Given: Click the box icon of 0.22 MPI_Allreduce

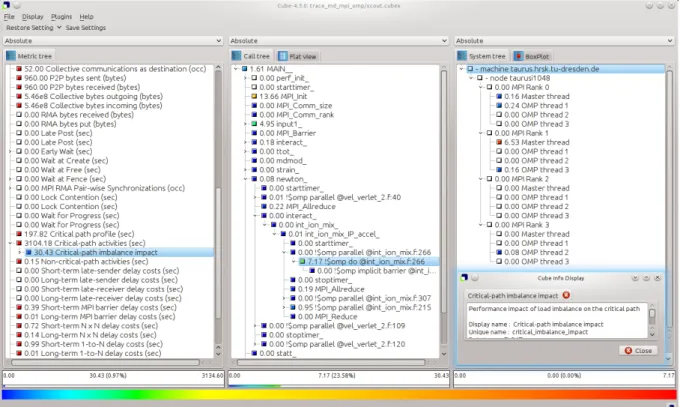Looking at the screenshot, I should click(264, 207).
